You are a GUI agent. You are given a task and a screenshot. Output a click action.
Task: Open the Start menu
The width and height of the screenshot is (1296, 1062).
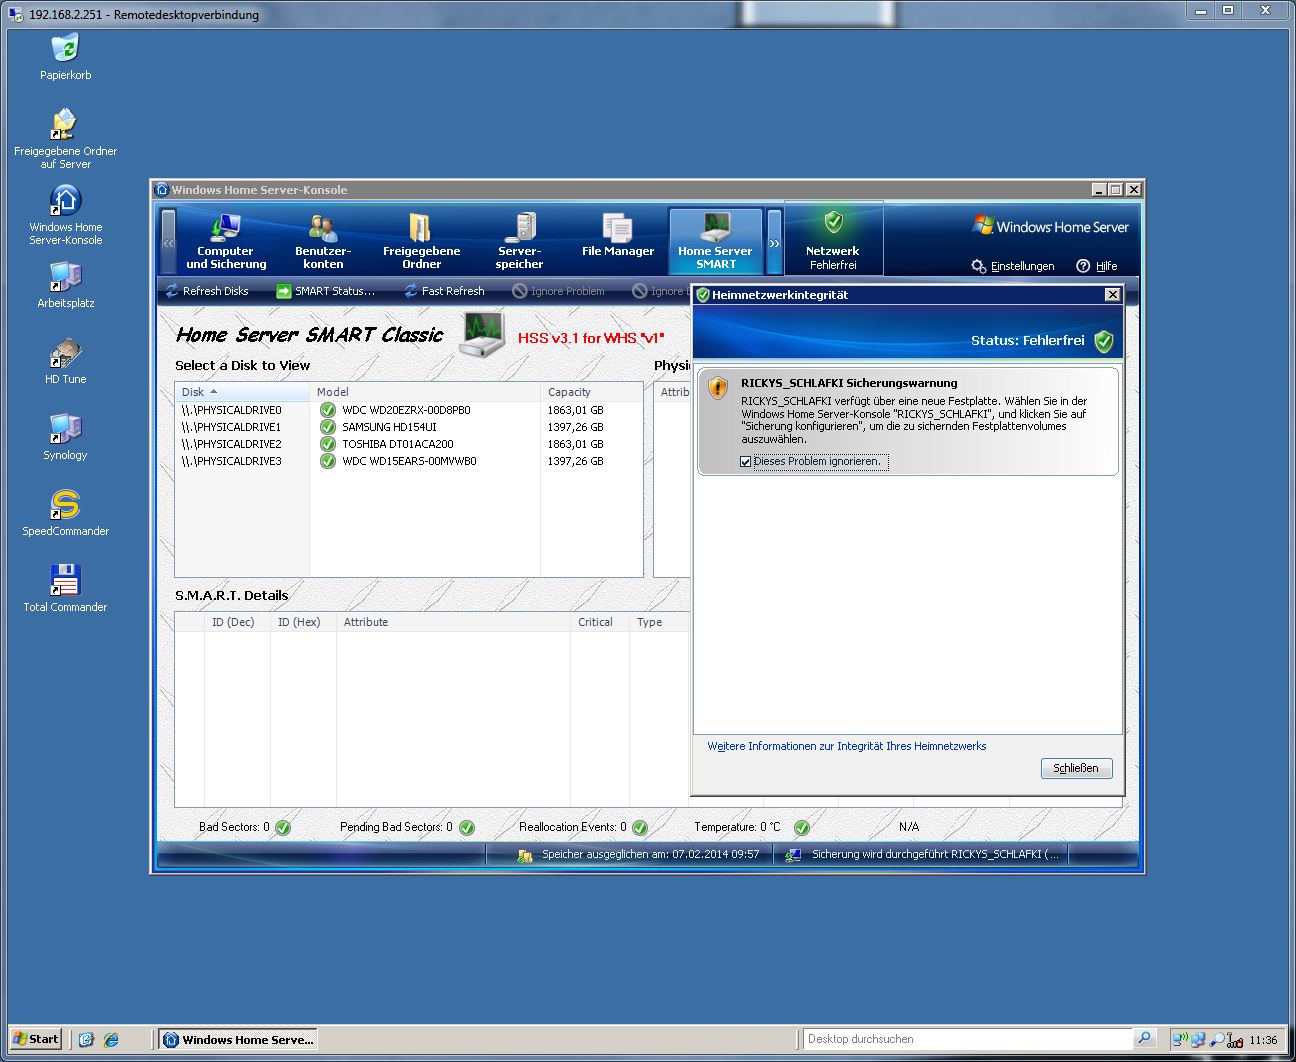click(x=36, y=1039)
